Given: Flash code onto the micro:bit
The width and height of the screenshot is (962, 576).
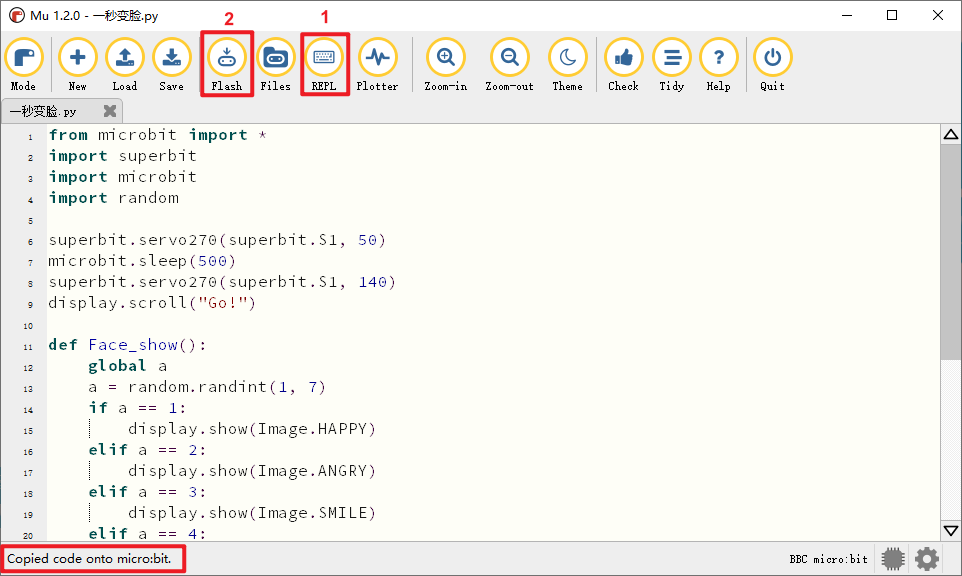Looking at the screenshot, I should [x=227, y=64].
